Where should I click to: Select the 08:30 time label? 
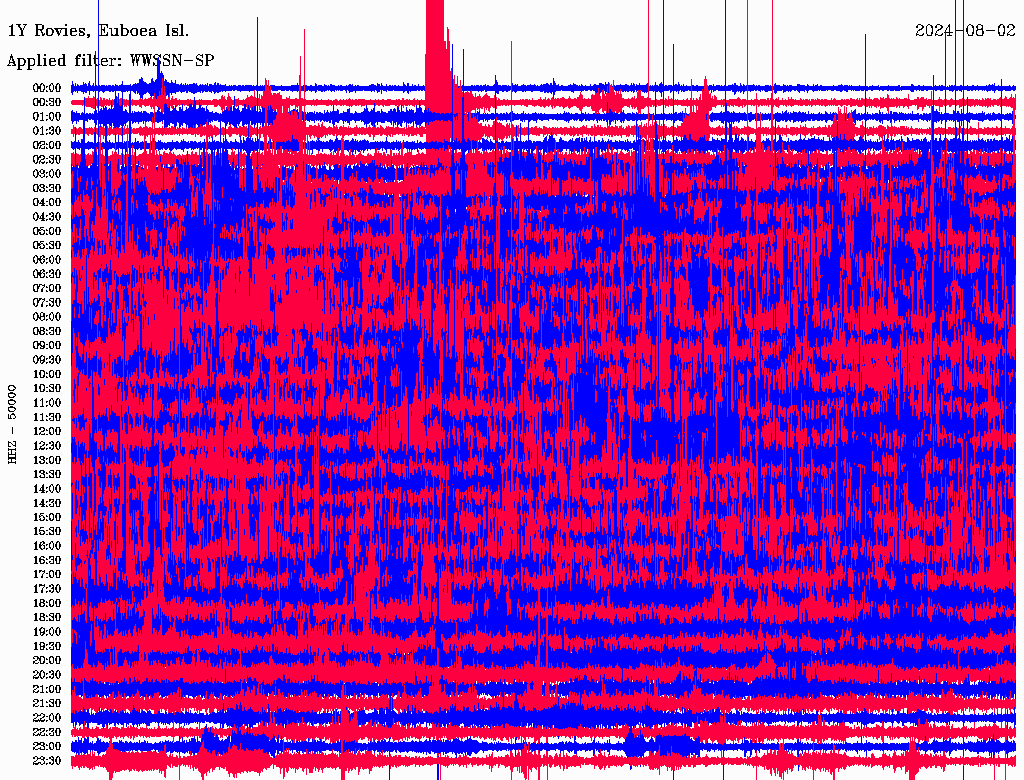click(x=47, y=331)
